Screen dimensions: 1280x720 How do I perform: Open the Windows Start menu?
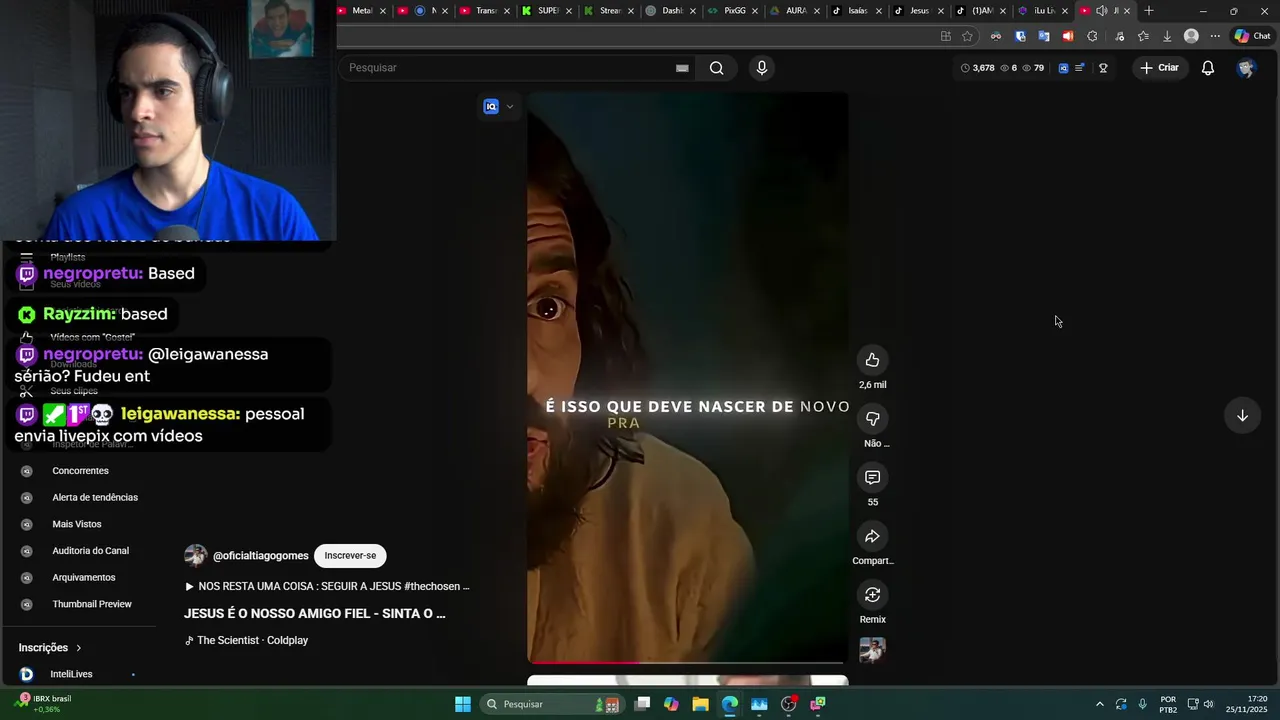coord(463,704)
